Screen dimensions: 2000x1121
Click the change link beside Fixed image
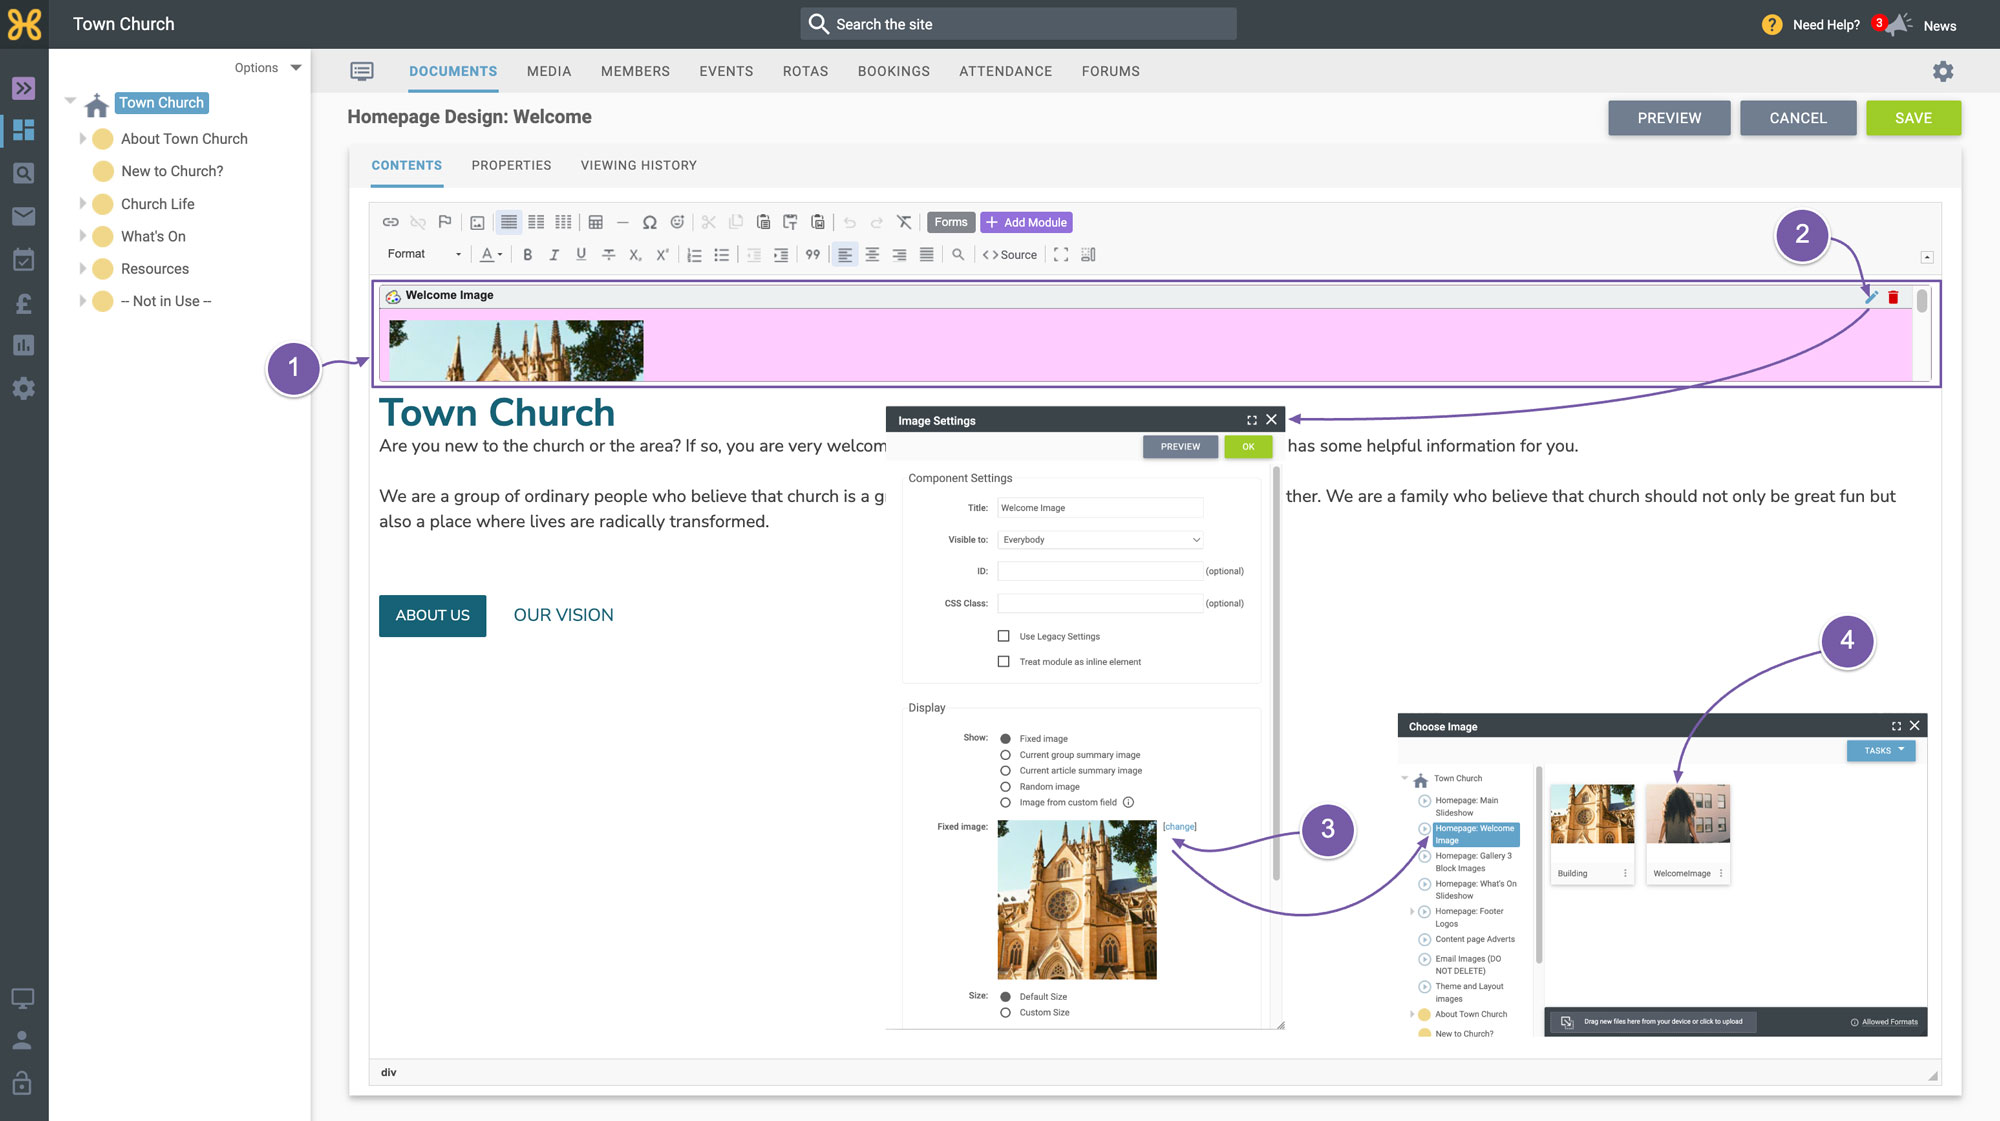point(1180,827)
